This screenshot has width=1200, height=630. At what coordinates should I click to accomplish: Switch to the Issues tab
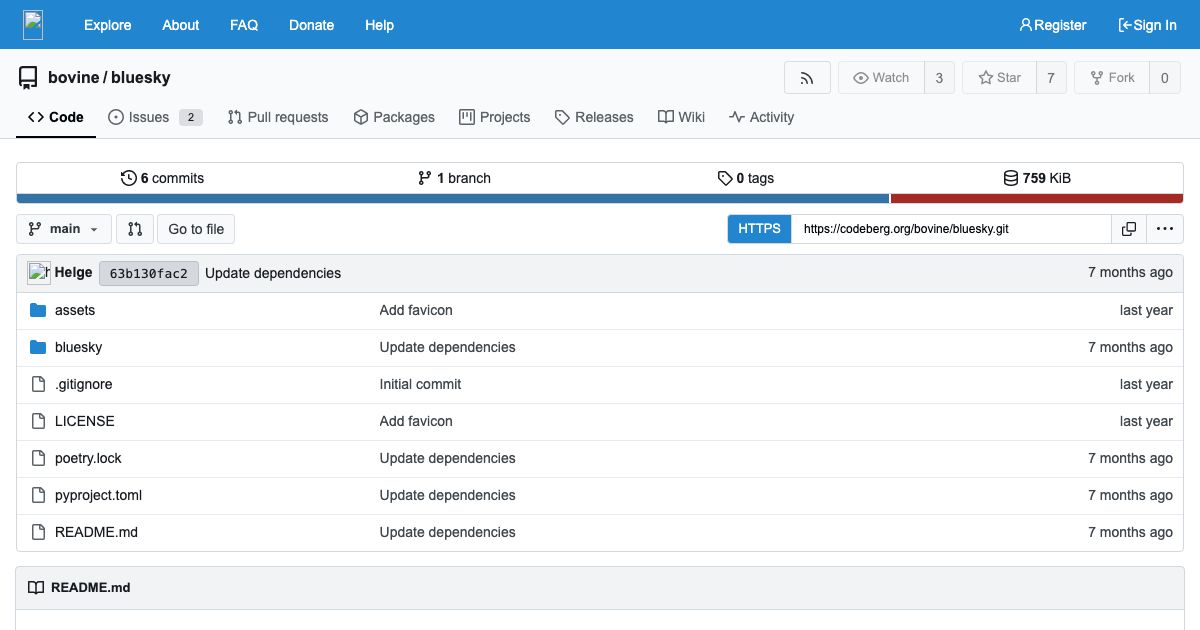point(146,117)
